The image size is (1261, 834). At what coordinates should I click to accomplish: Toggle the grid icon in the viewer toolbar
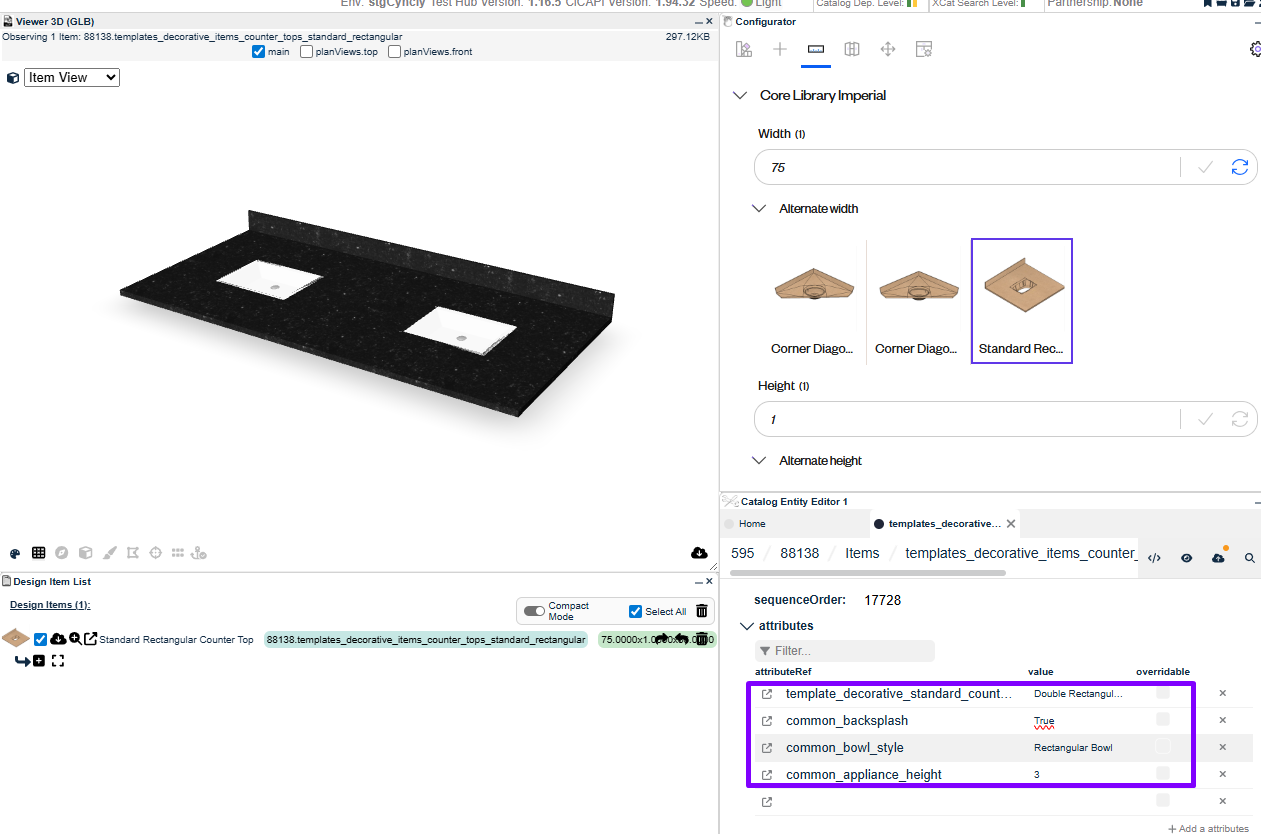click(38, 553)
